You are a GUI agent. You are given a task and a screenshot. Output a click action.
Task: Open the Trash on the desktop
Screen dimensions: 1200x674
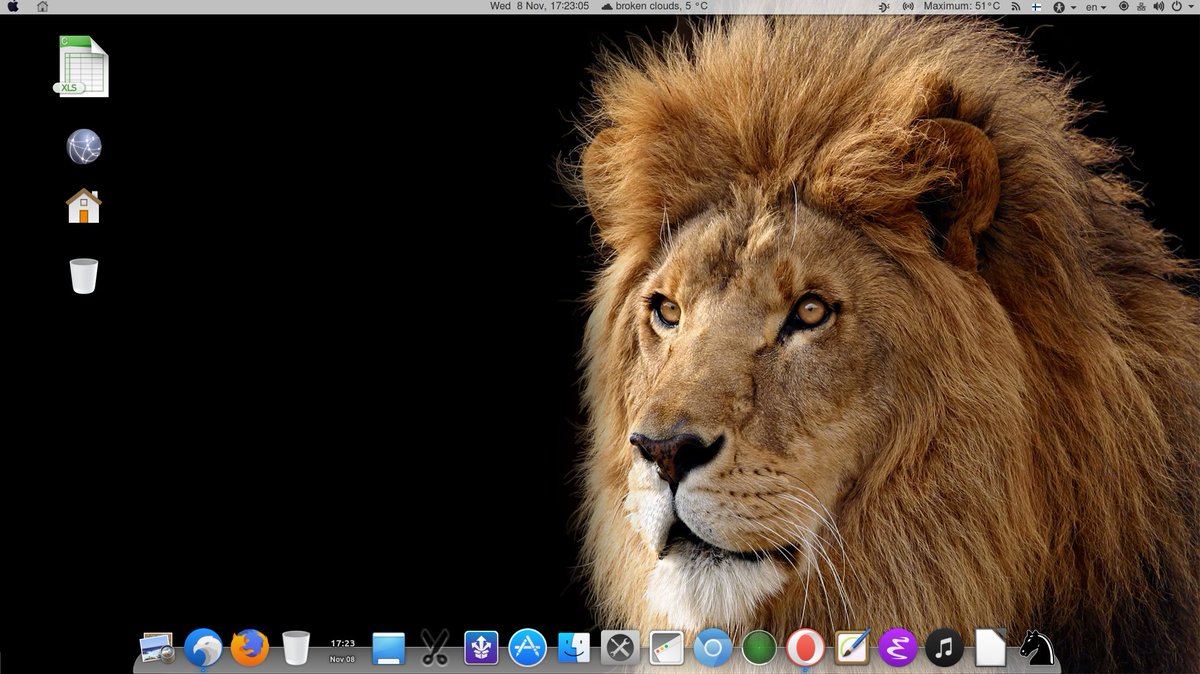pos(84,275)
